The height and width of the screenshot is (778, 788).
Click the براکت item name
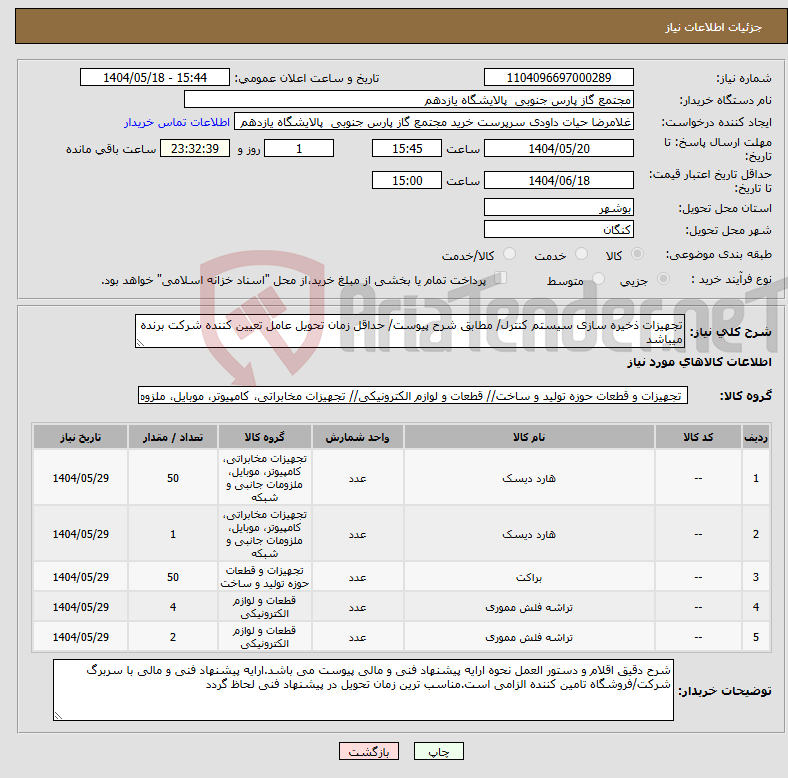pos(529,577)
